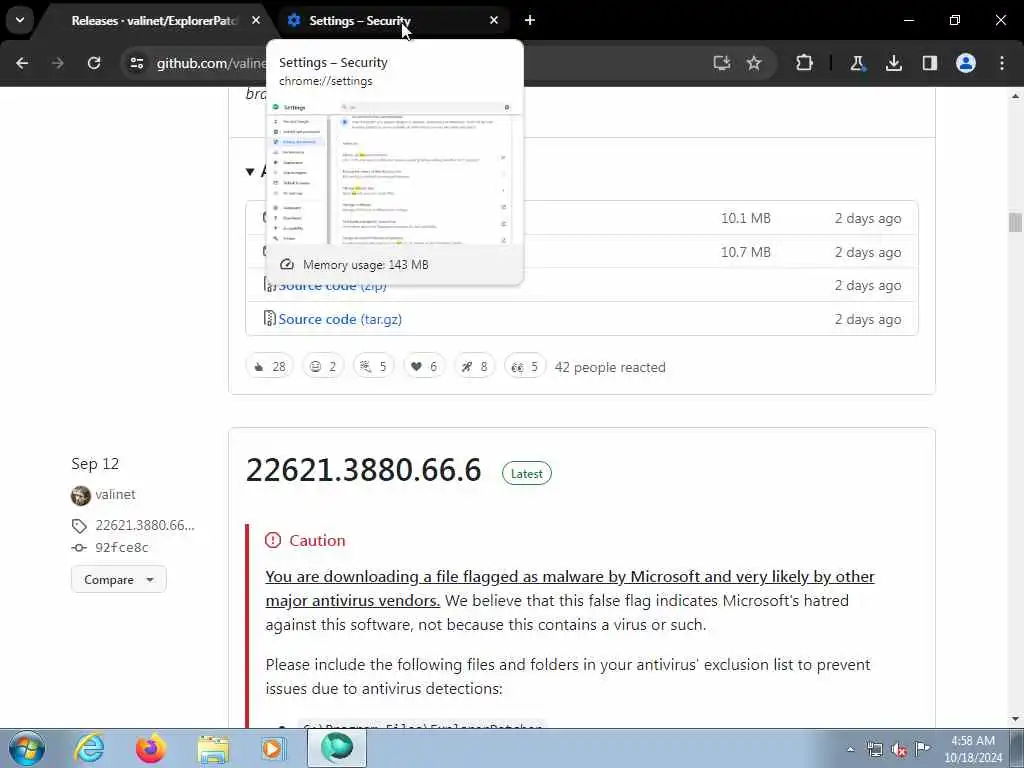
Task: Open tag 22621.3880.66... link
Action: click(x=145, y=525)
